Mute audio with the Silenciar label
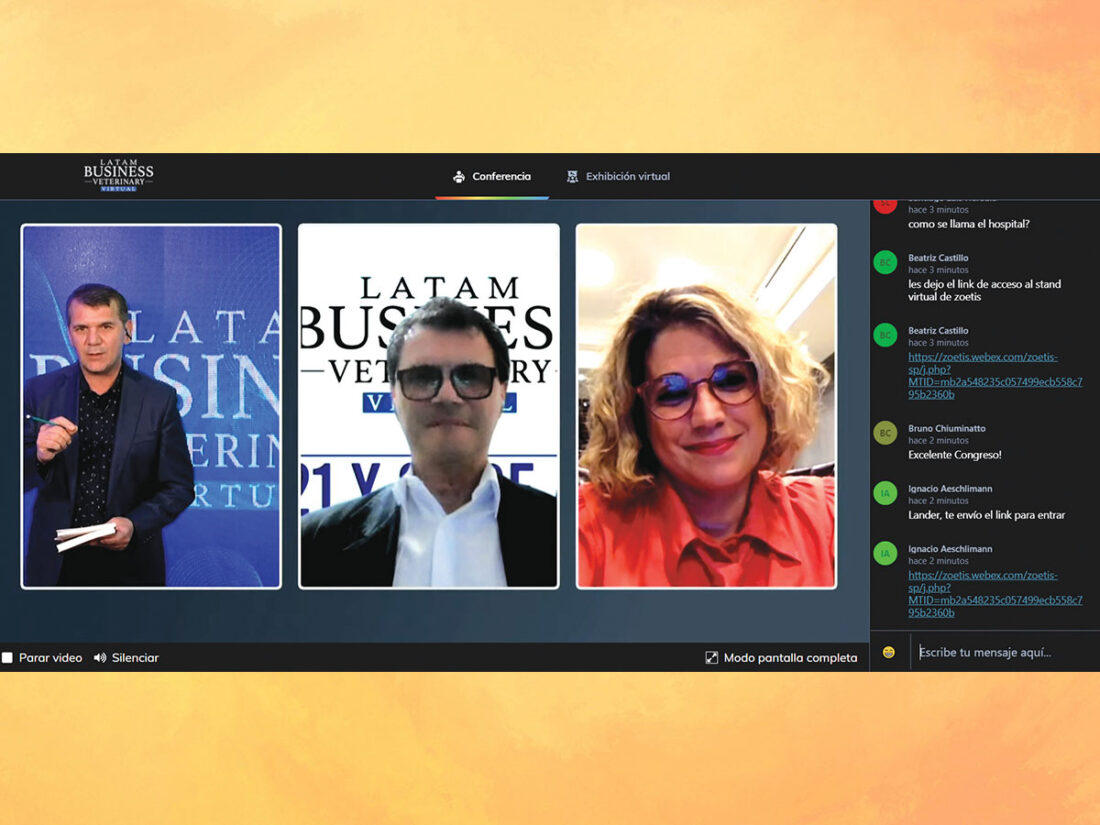1100x825 pixels. [135, 658]
